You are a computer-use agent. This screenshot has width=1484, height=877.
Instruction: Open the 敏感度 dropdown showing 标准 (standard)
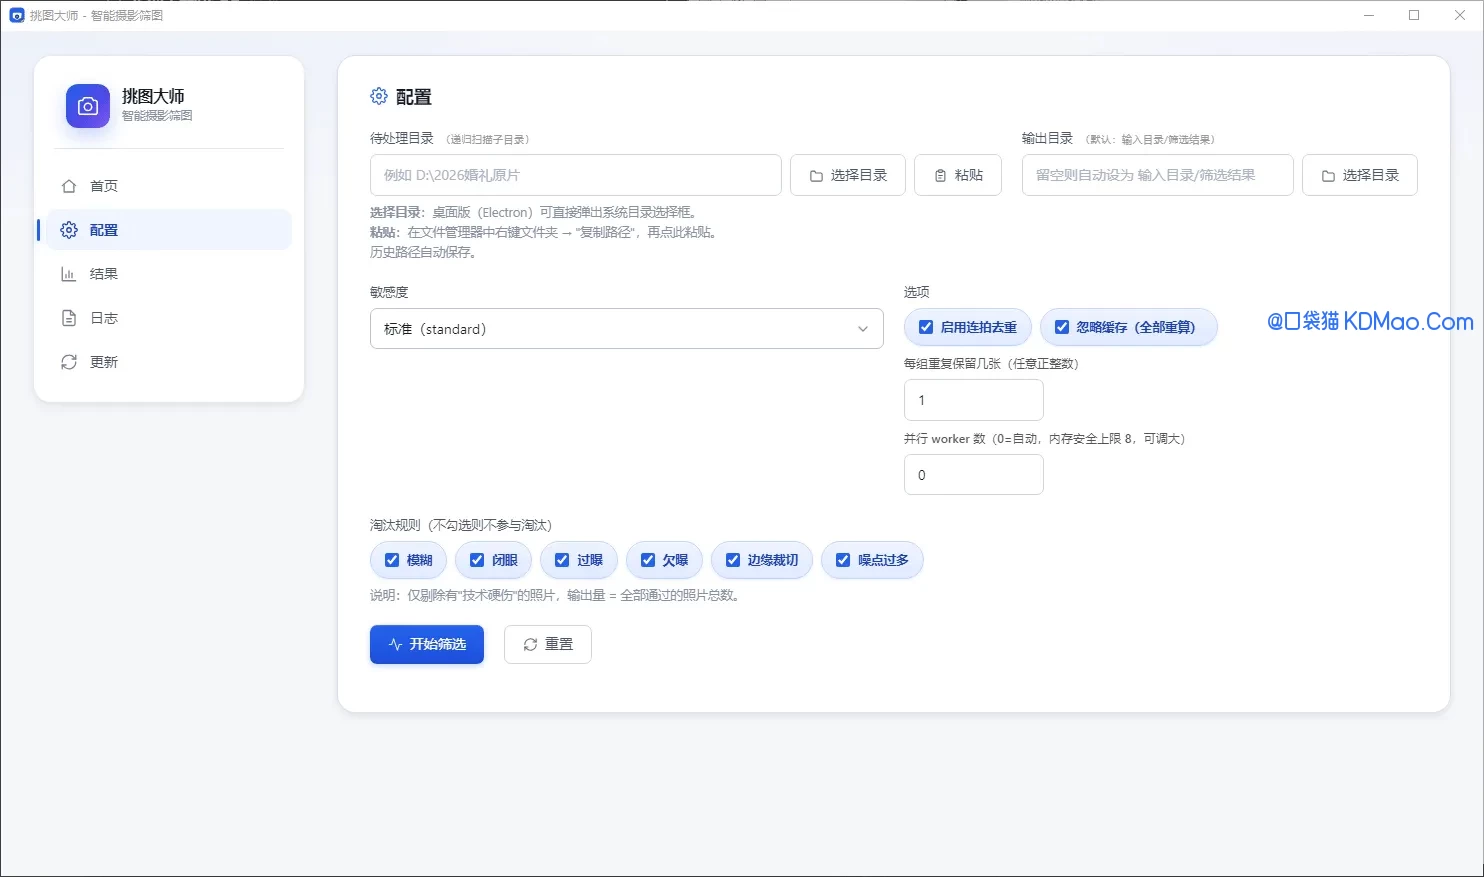pyautogui.click(x=627, y=329)
